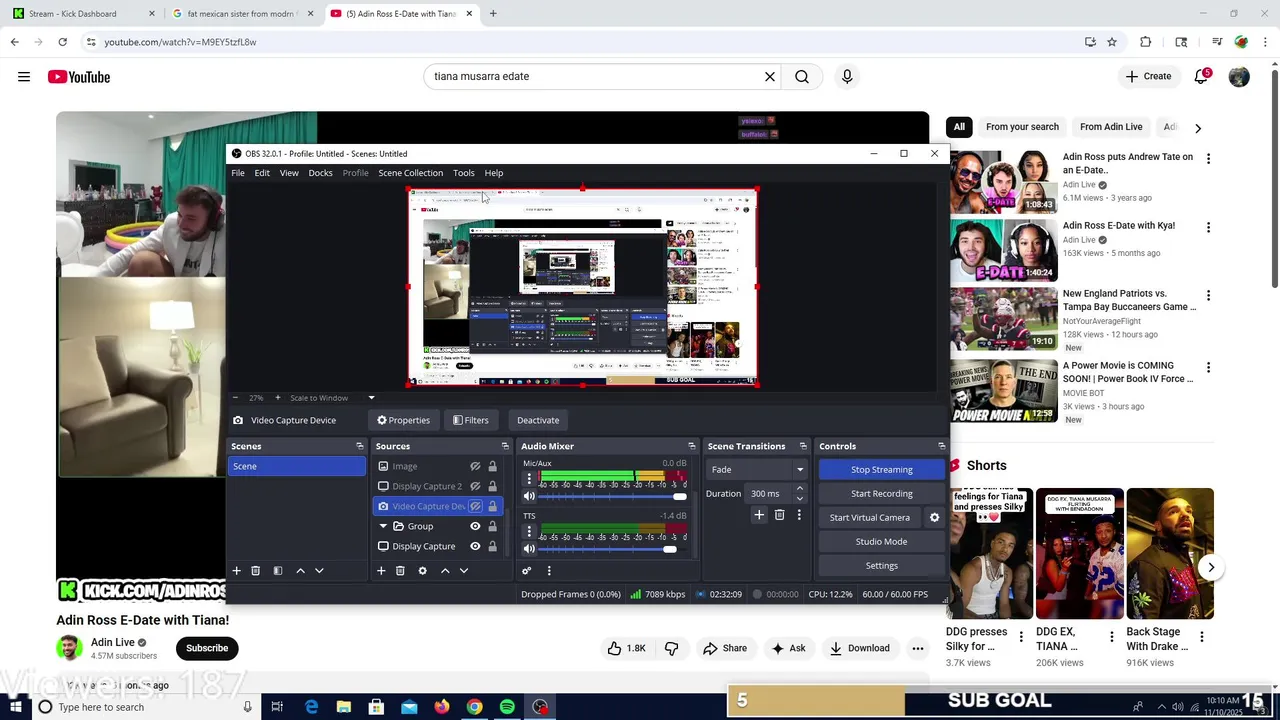Mute the Mic/Aux audio channel
This screenshot has height=720, width=1280.
click(529, 496)
